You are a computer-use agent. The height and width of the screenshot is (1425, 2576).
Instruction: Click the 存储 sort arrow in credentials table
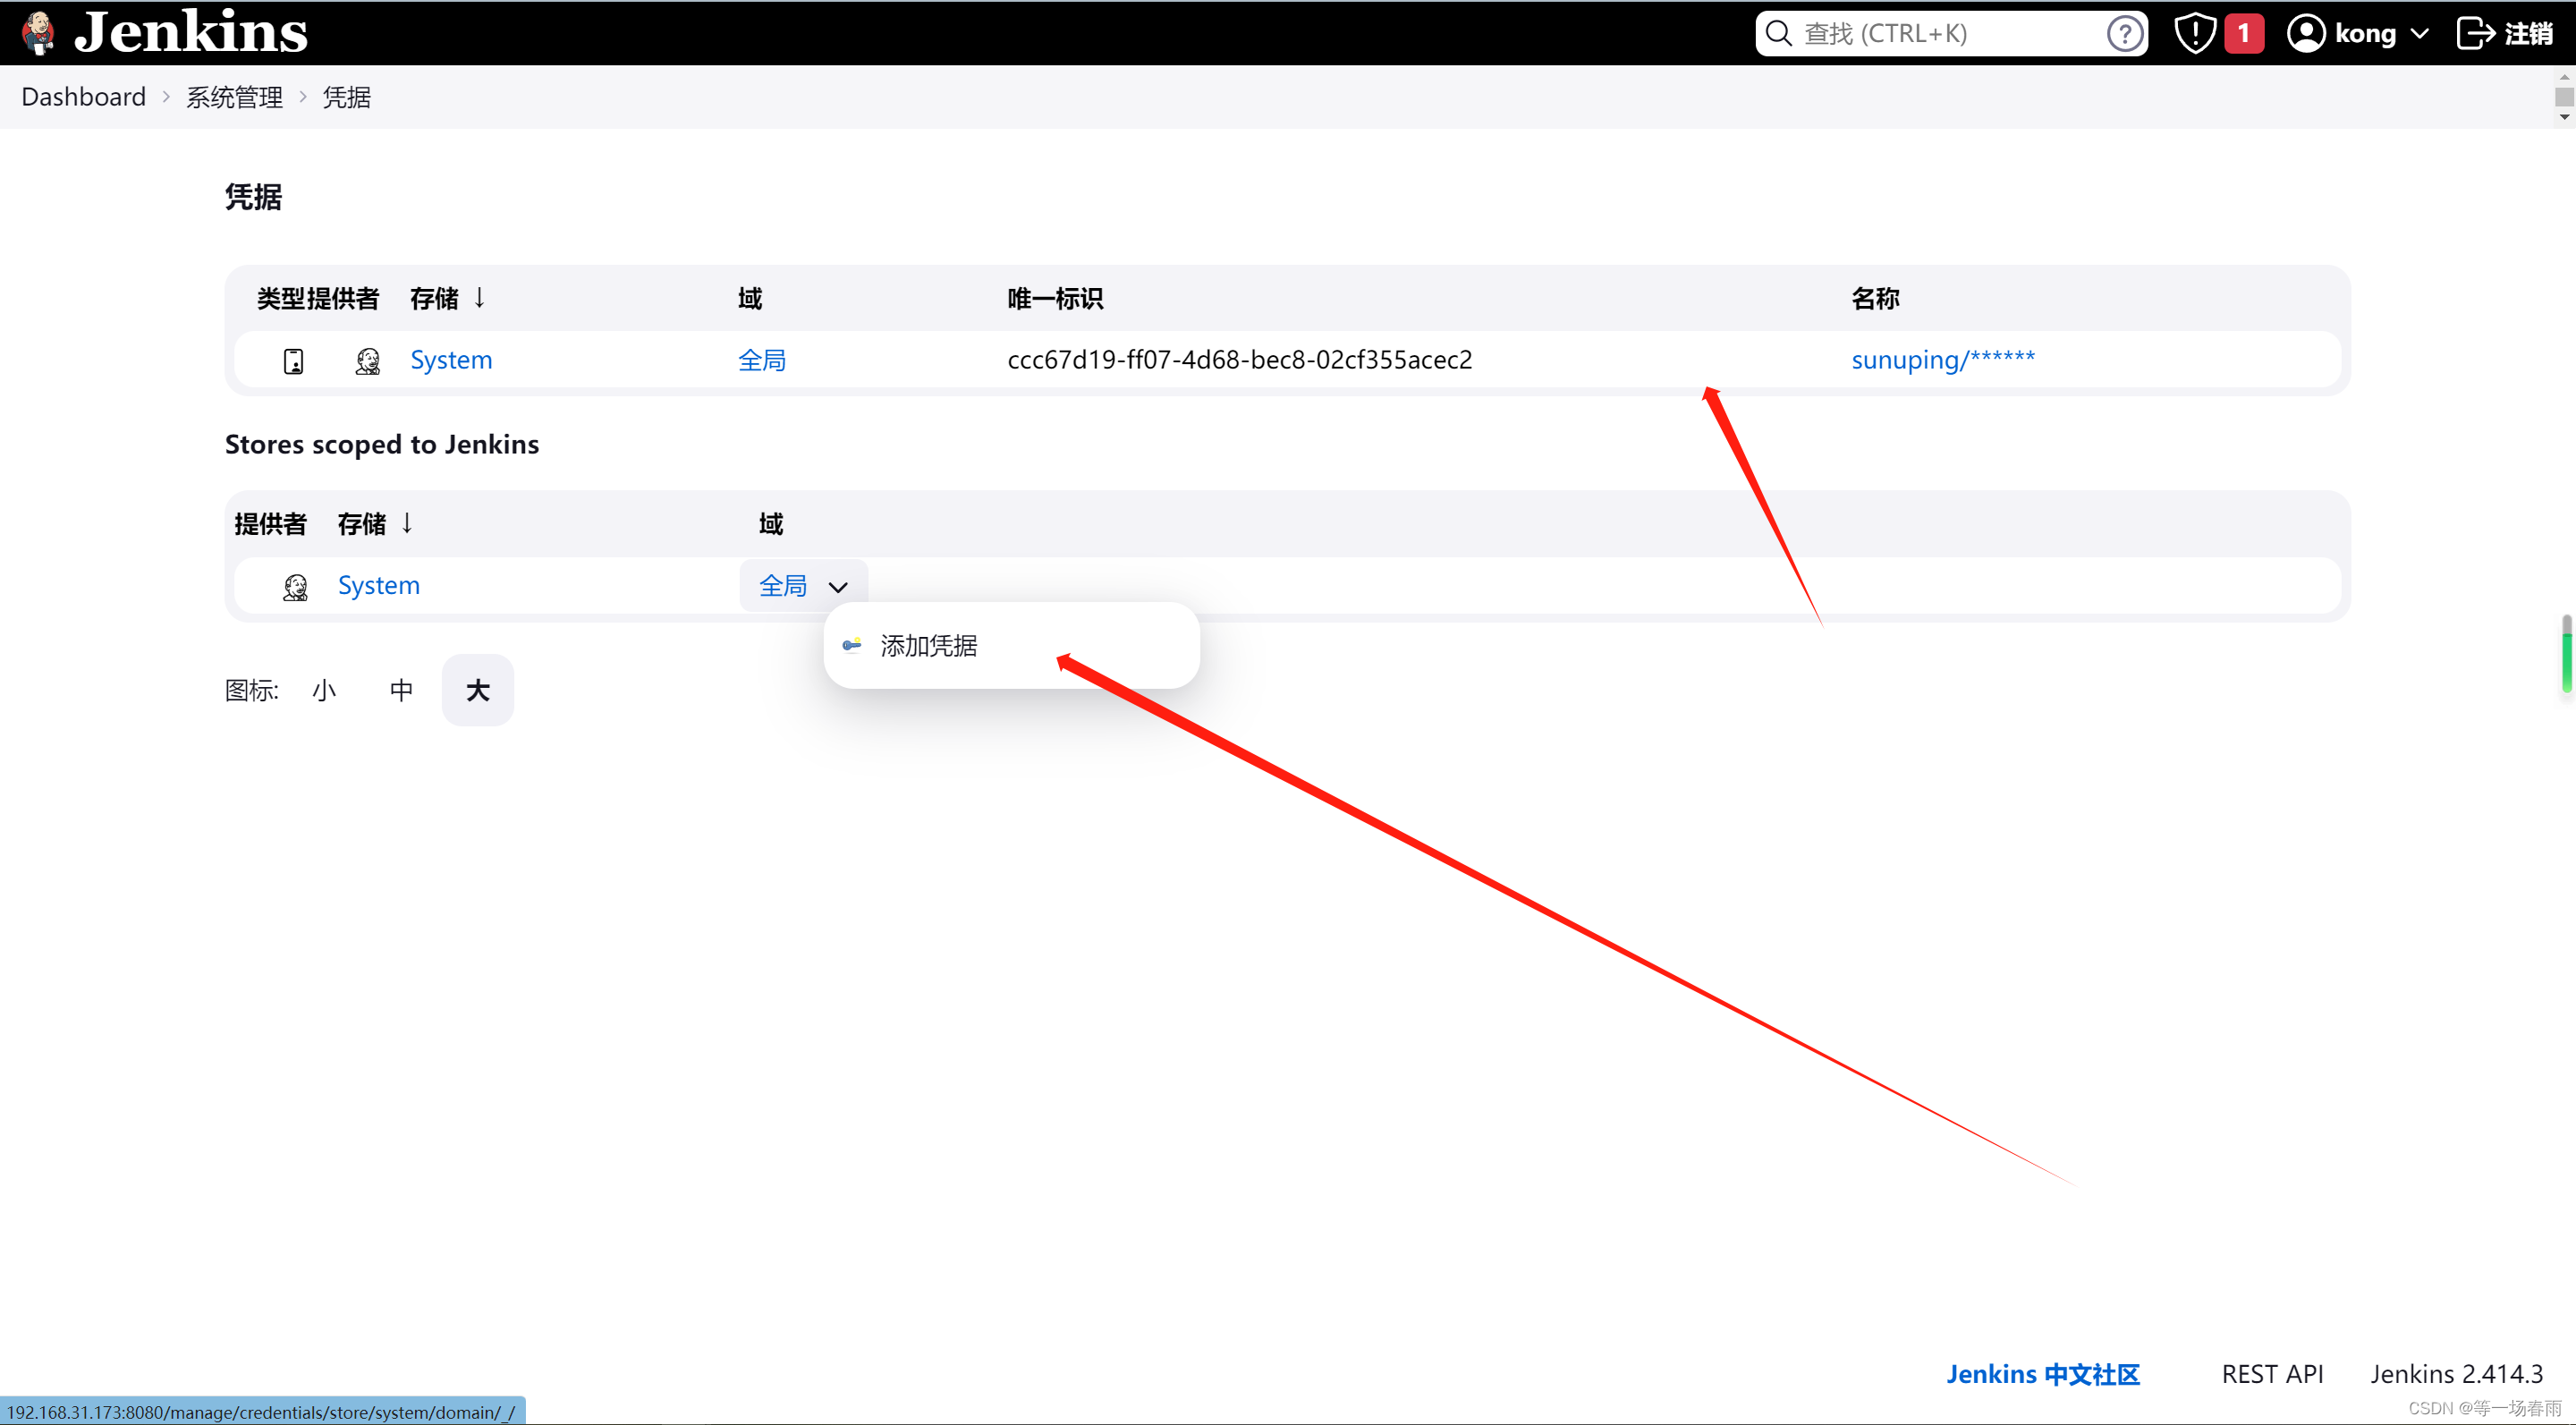(479, 297)
